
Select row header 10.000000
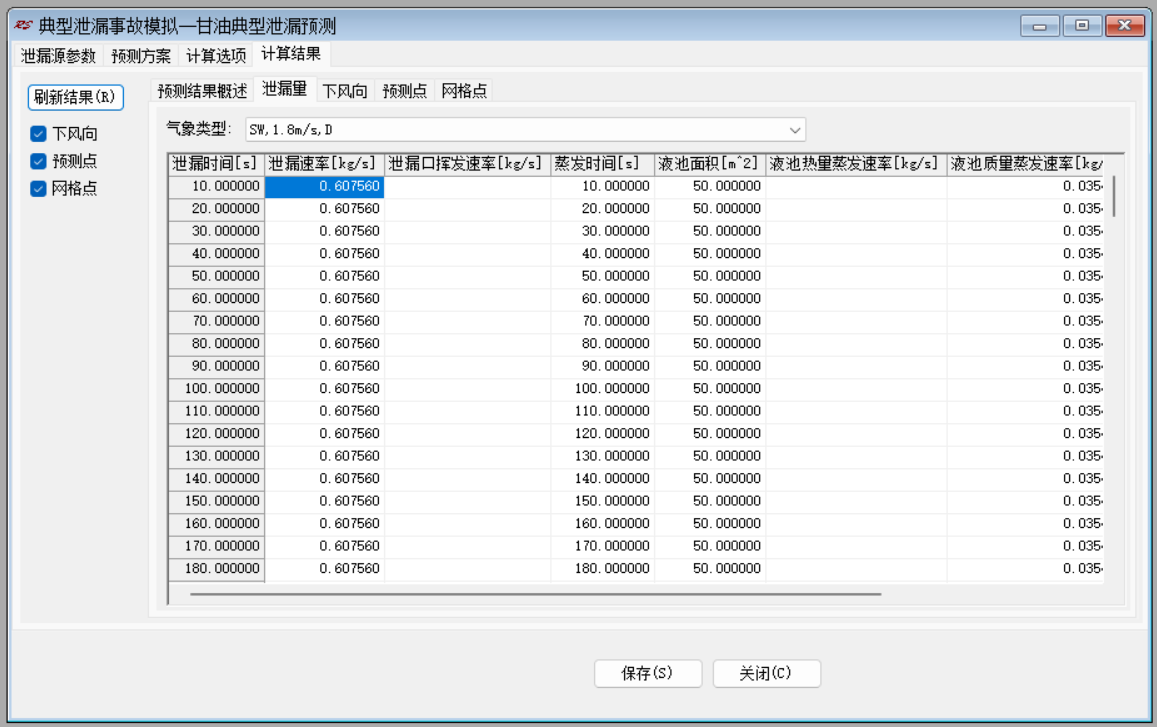pyautogui.click(x=215, y=187)
